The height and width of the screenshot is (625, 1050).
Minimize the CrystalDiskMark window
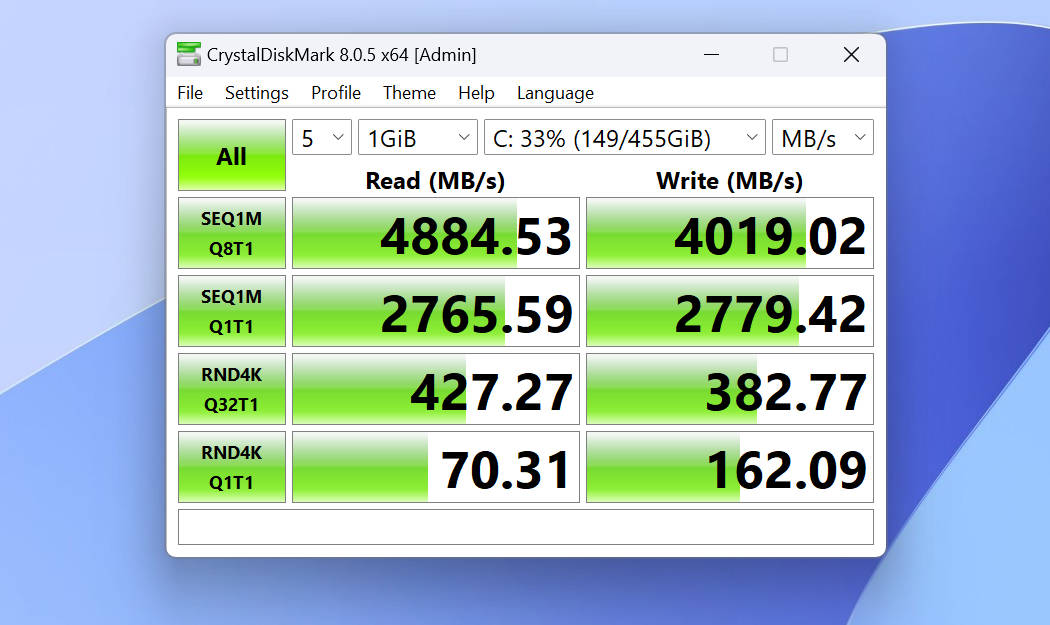(x=711, y=54)
